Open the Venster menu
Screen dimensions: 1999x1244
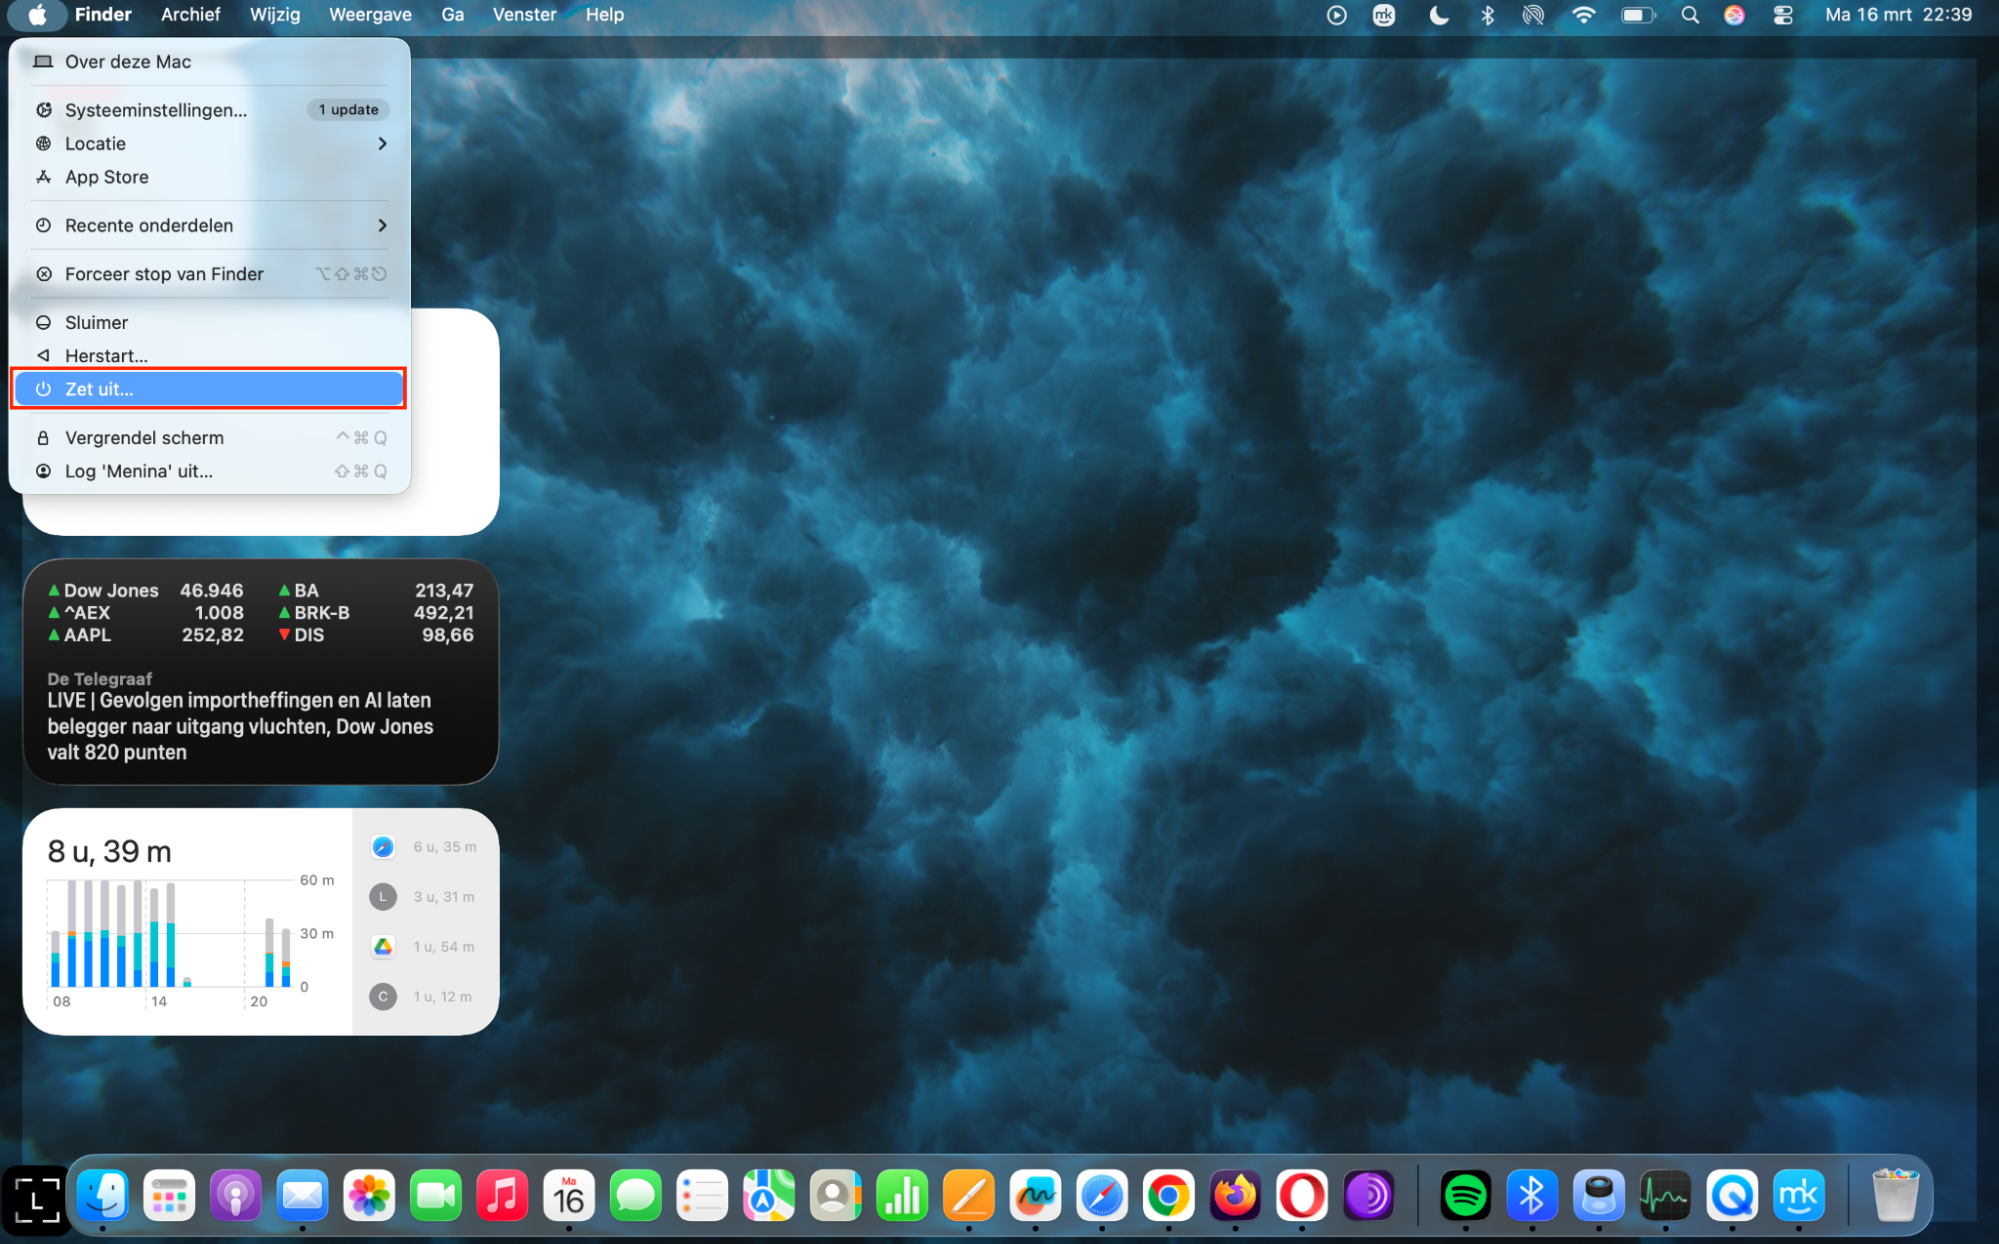[x=524, y=14]
